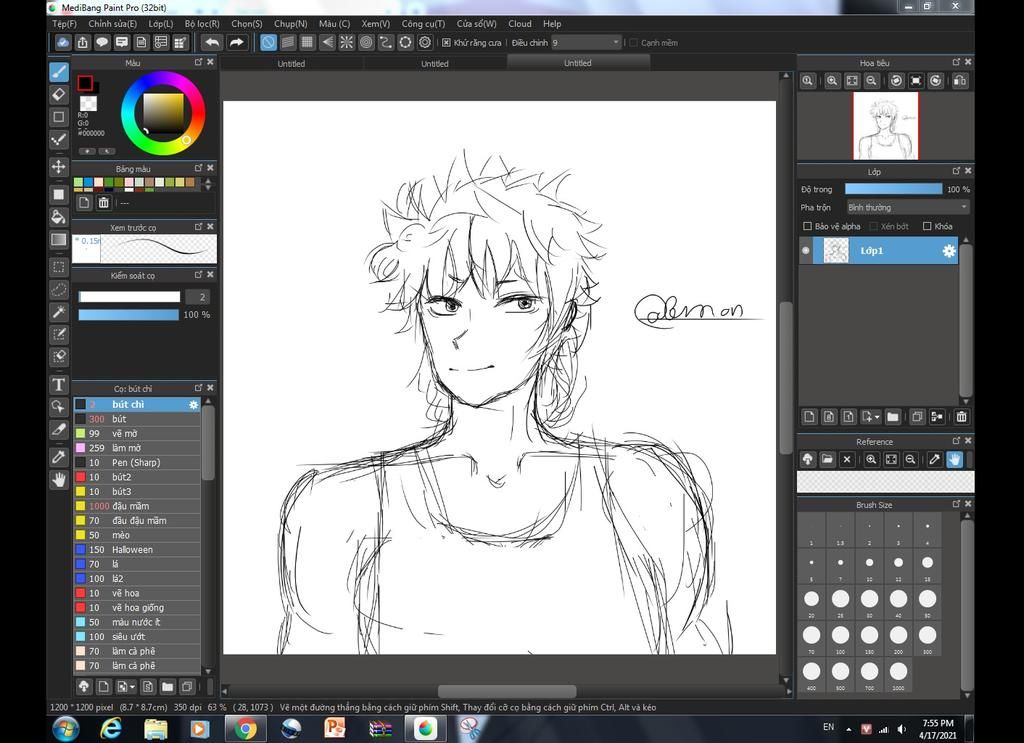Select the Brush tool in left toolbar
1024x743 pixels.
59,72
